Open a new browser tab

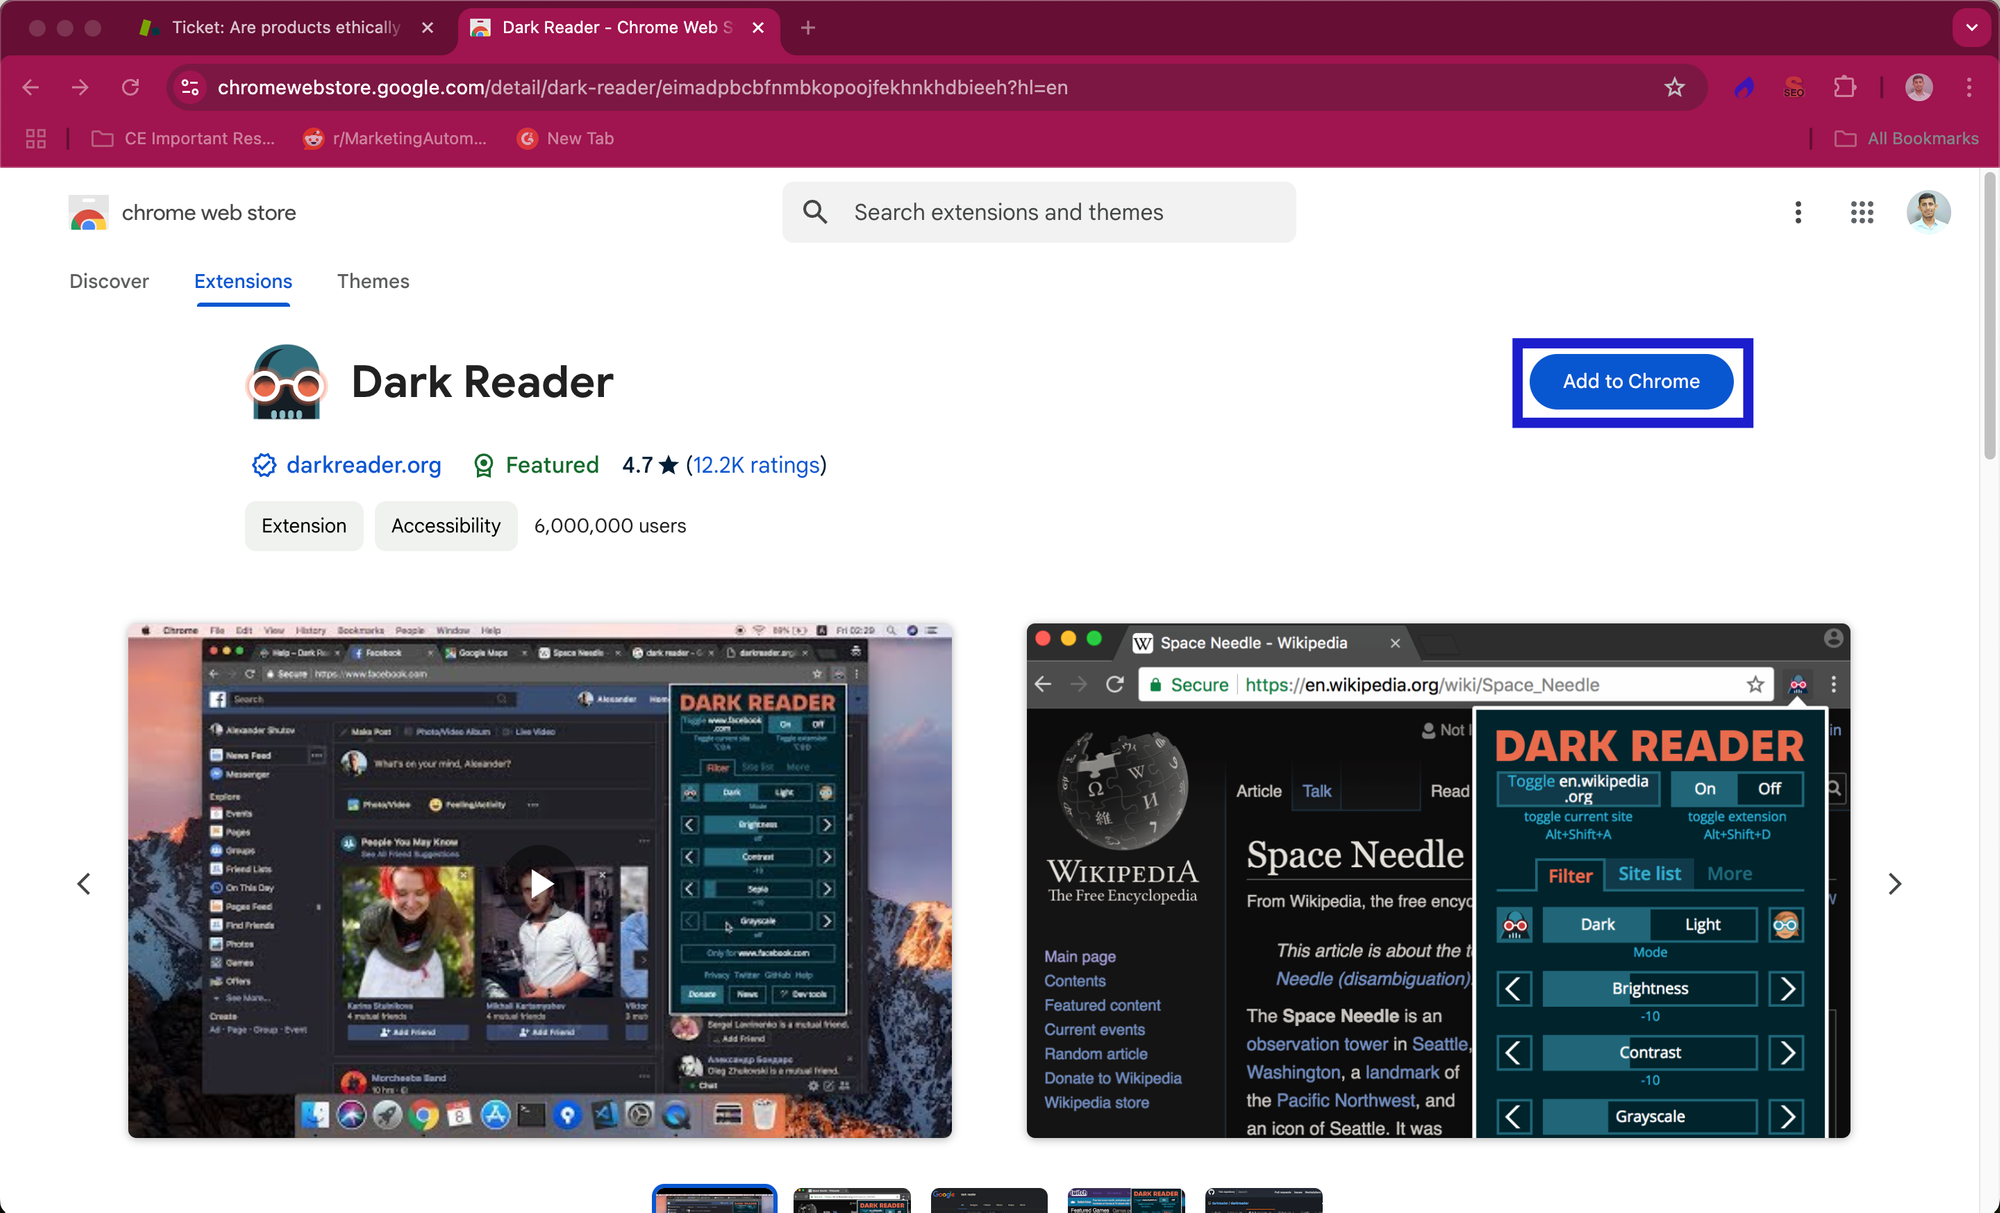click(x=808, y=27)
